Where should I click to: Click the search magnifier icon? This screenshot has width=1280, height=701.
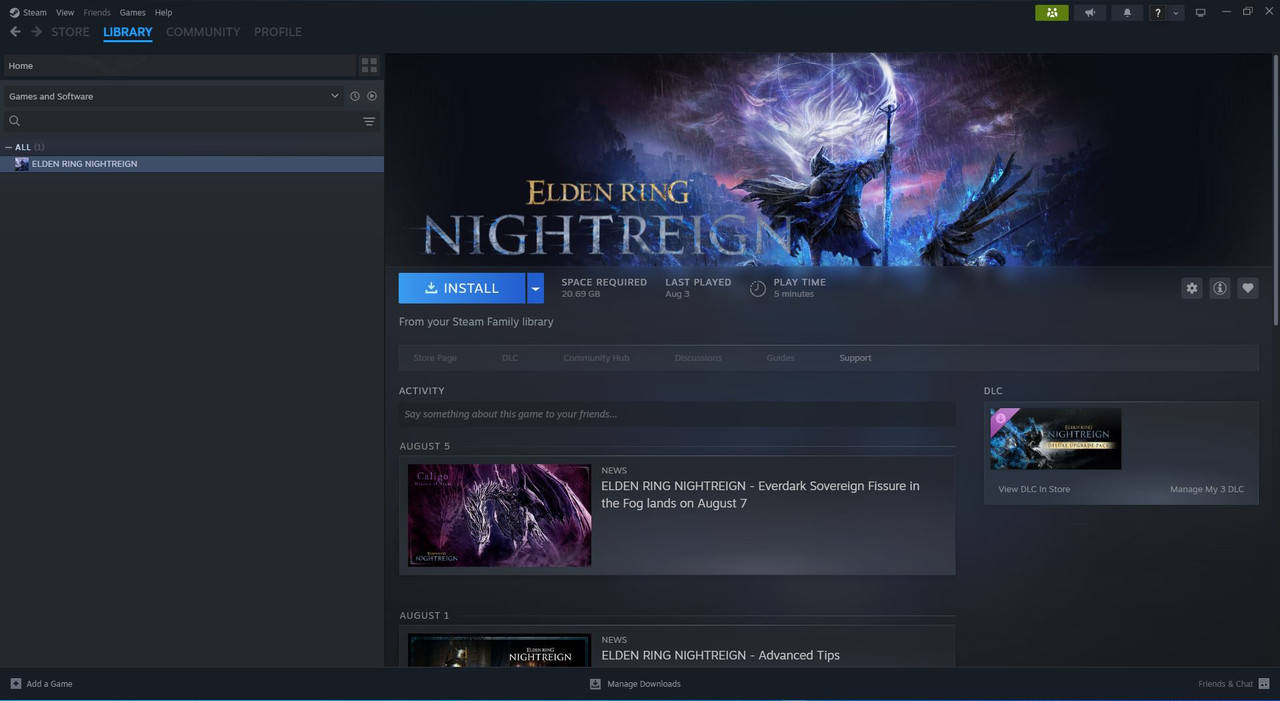coord(15,121)
